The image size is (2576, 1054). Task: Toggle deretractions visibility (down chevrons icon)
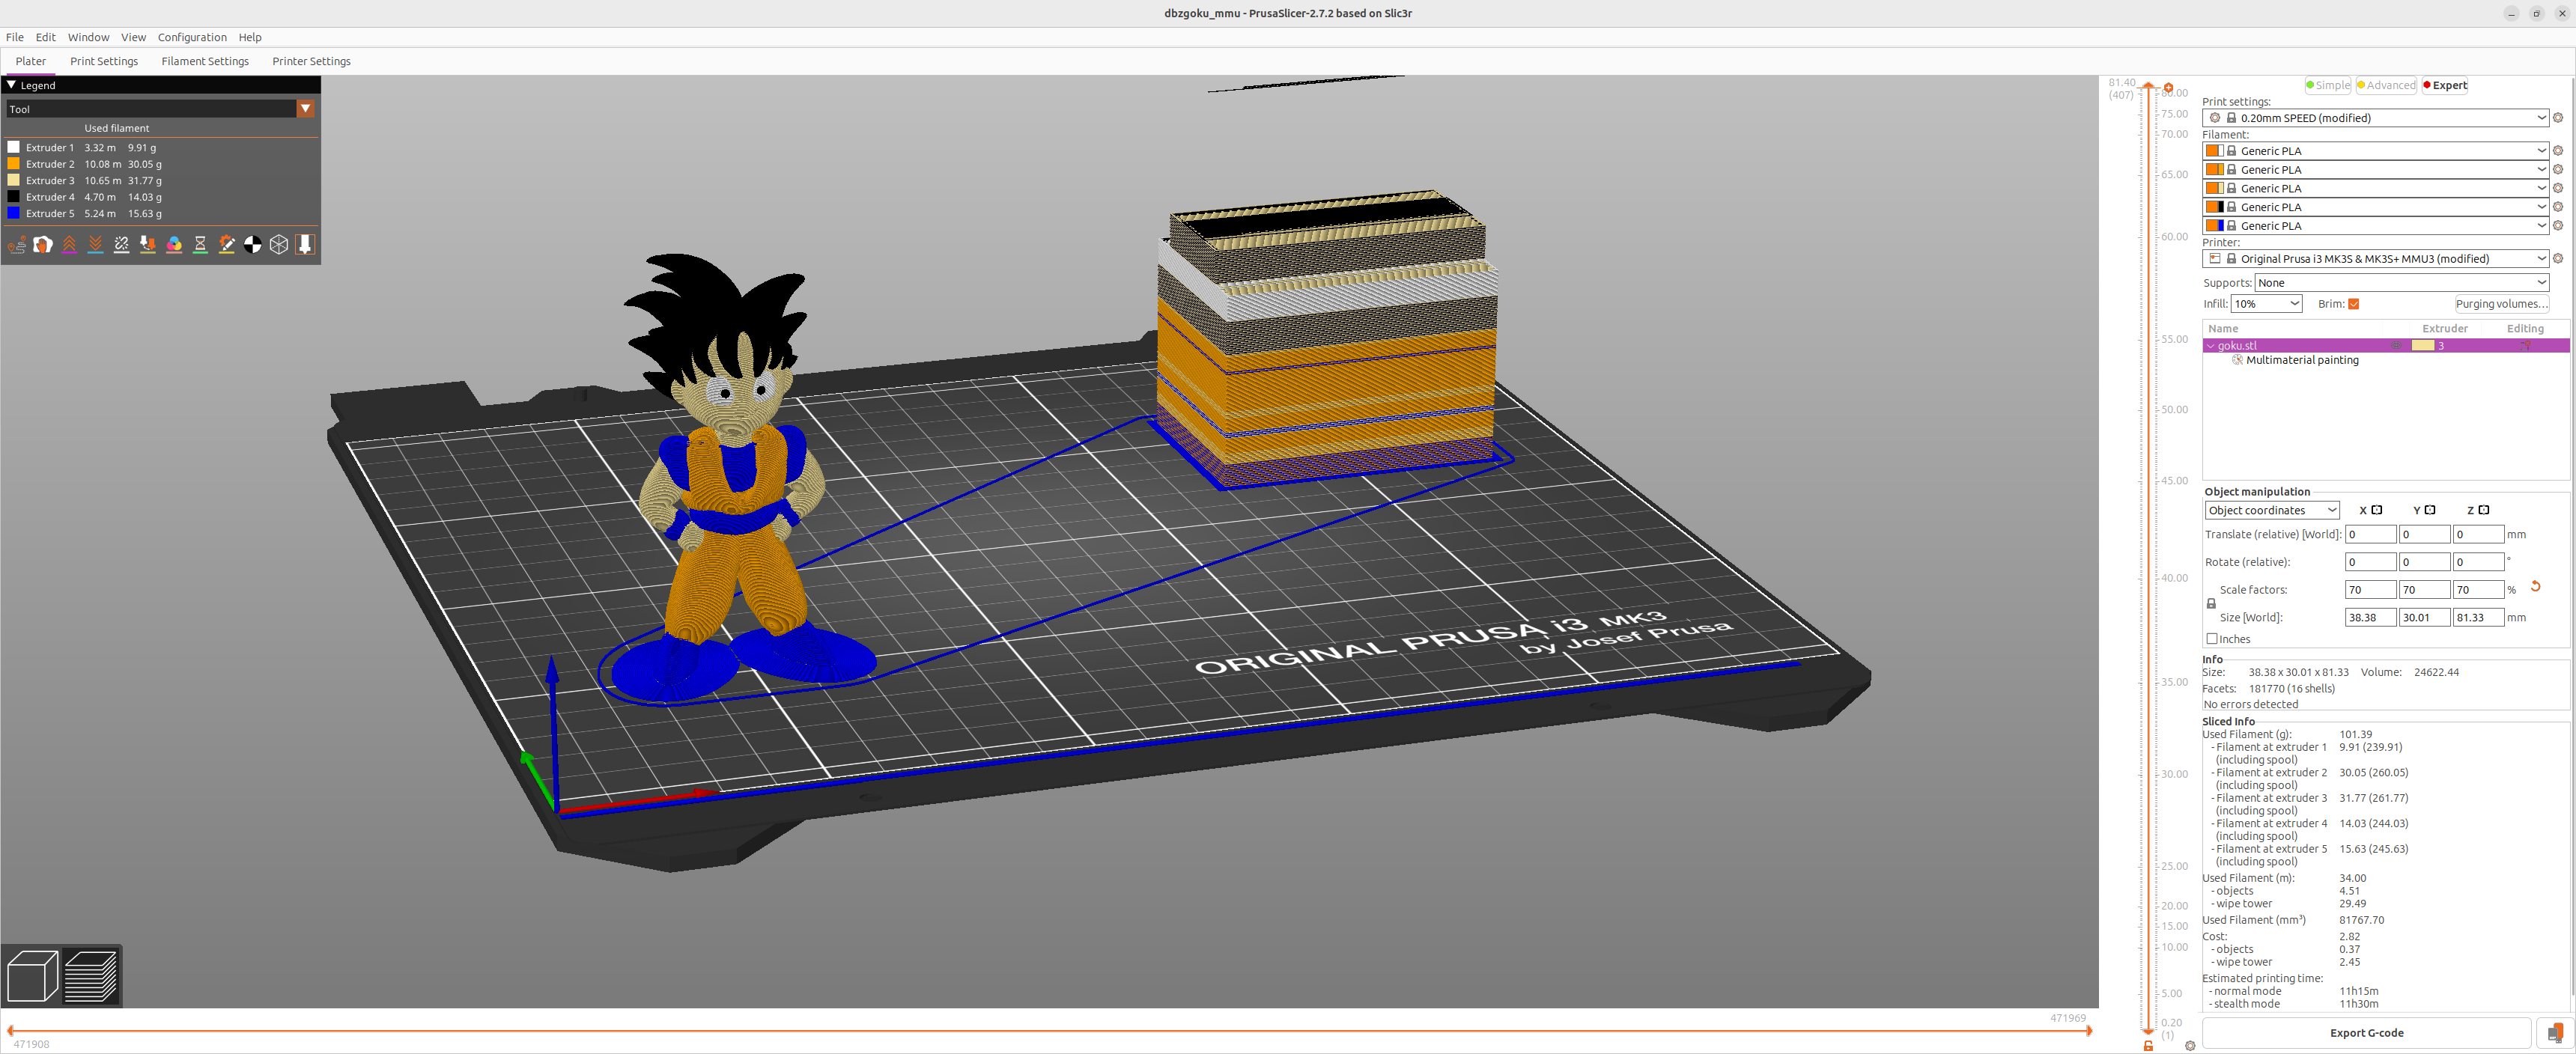click(x=95, y=245)
